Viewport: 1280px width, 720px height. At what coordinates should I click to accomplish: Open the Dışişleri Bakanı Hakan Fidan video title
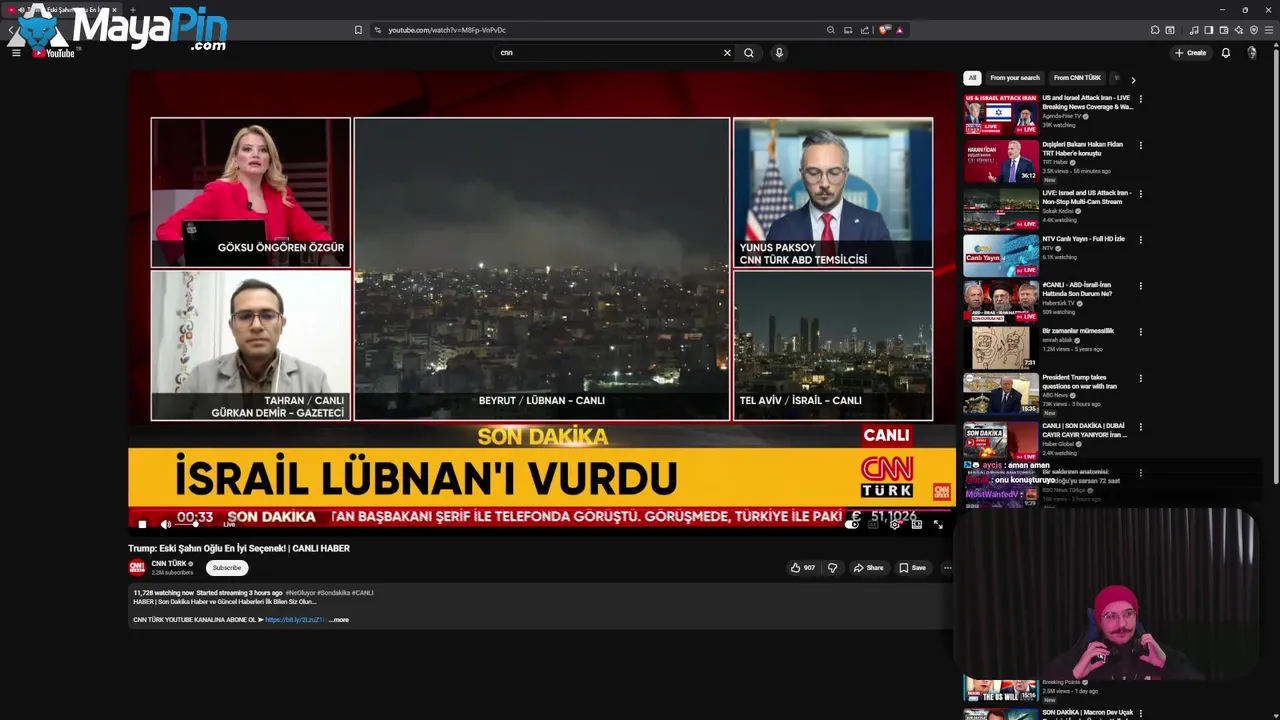coord(1083,149)
